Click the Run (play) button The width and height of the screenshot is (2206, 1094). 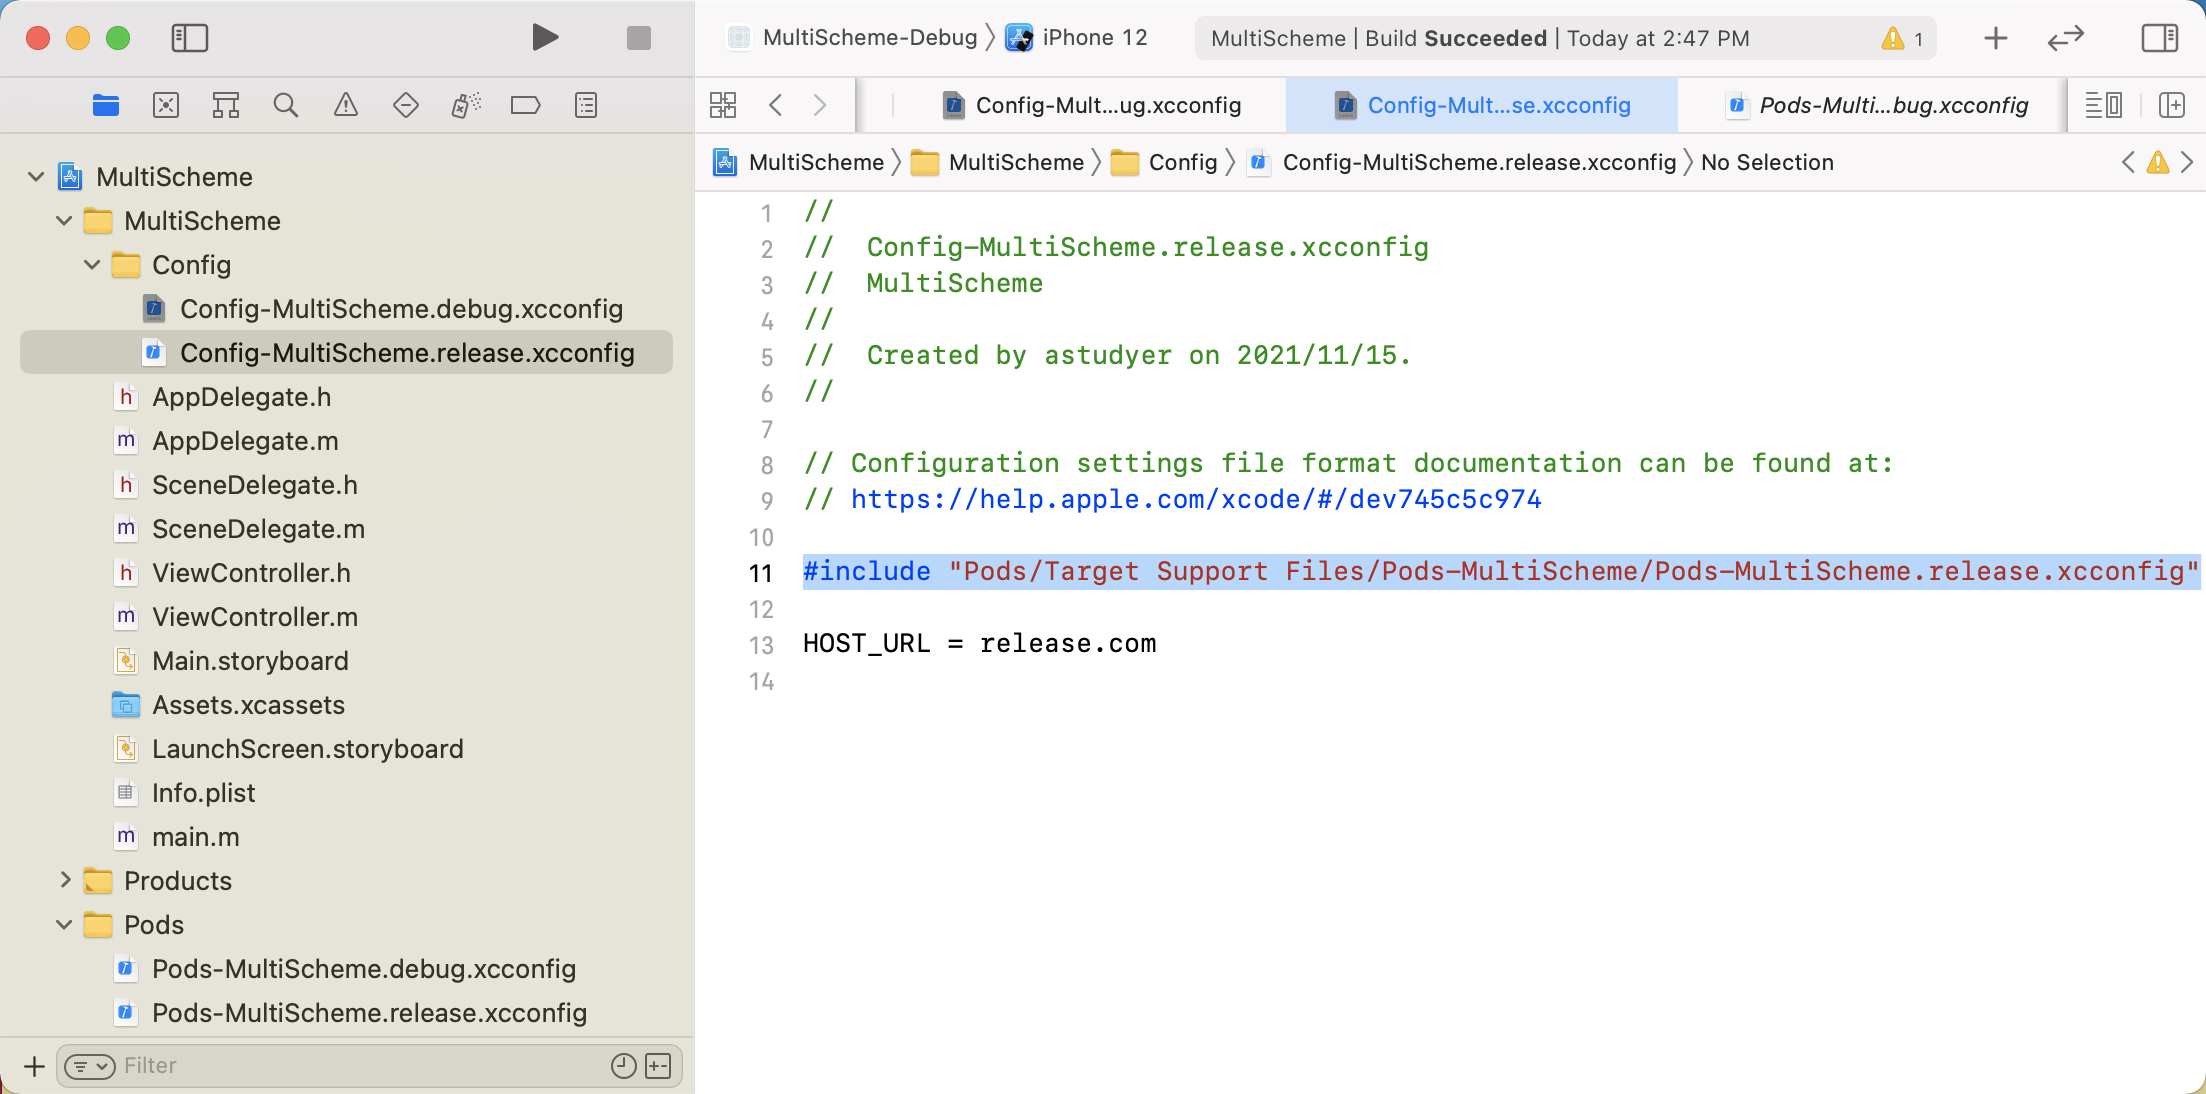point(544,38)
